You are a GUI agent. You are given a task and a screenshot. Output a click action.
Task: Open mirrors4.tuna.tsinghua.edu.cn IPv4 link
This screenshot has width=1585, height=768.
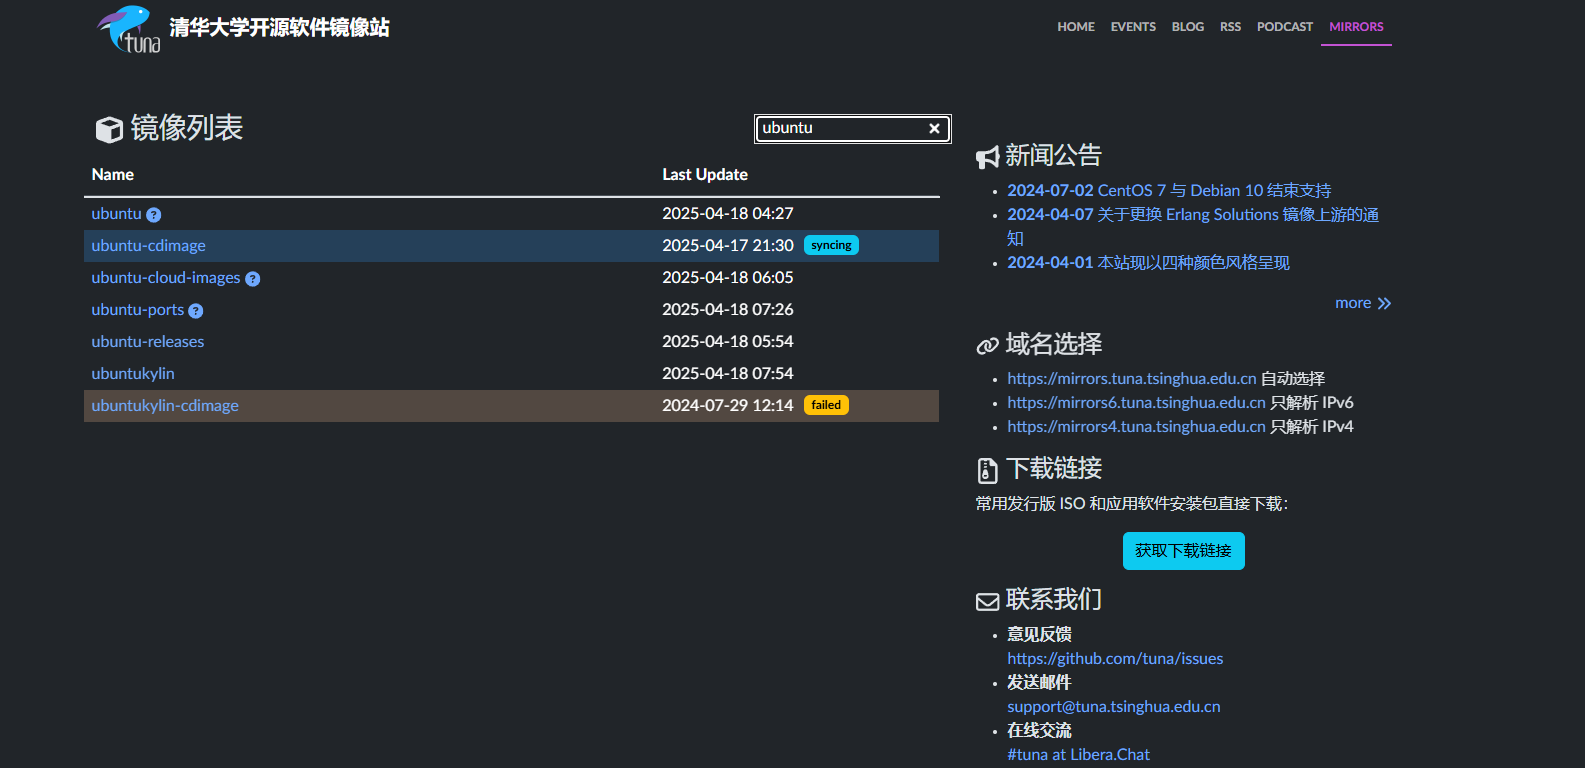coord(1136,427)
